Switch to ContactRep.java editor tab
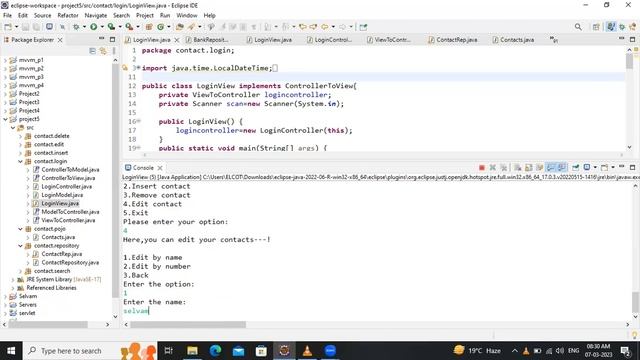This screenshot has height=360, width=640. pos(453,40)
